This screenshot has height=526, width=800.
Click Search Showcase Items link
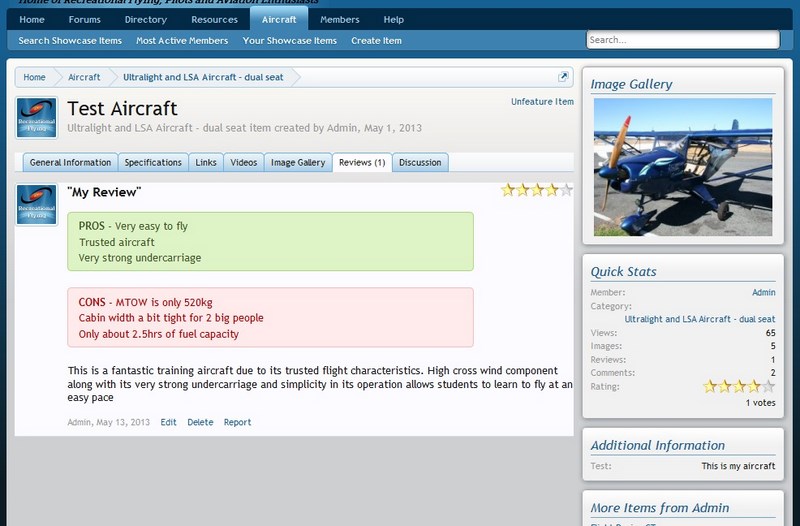point(70,40)
